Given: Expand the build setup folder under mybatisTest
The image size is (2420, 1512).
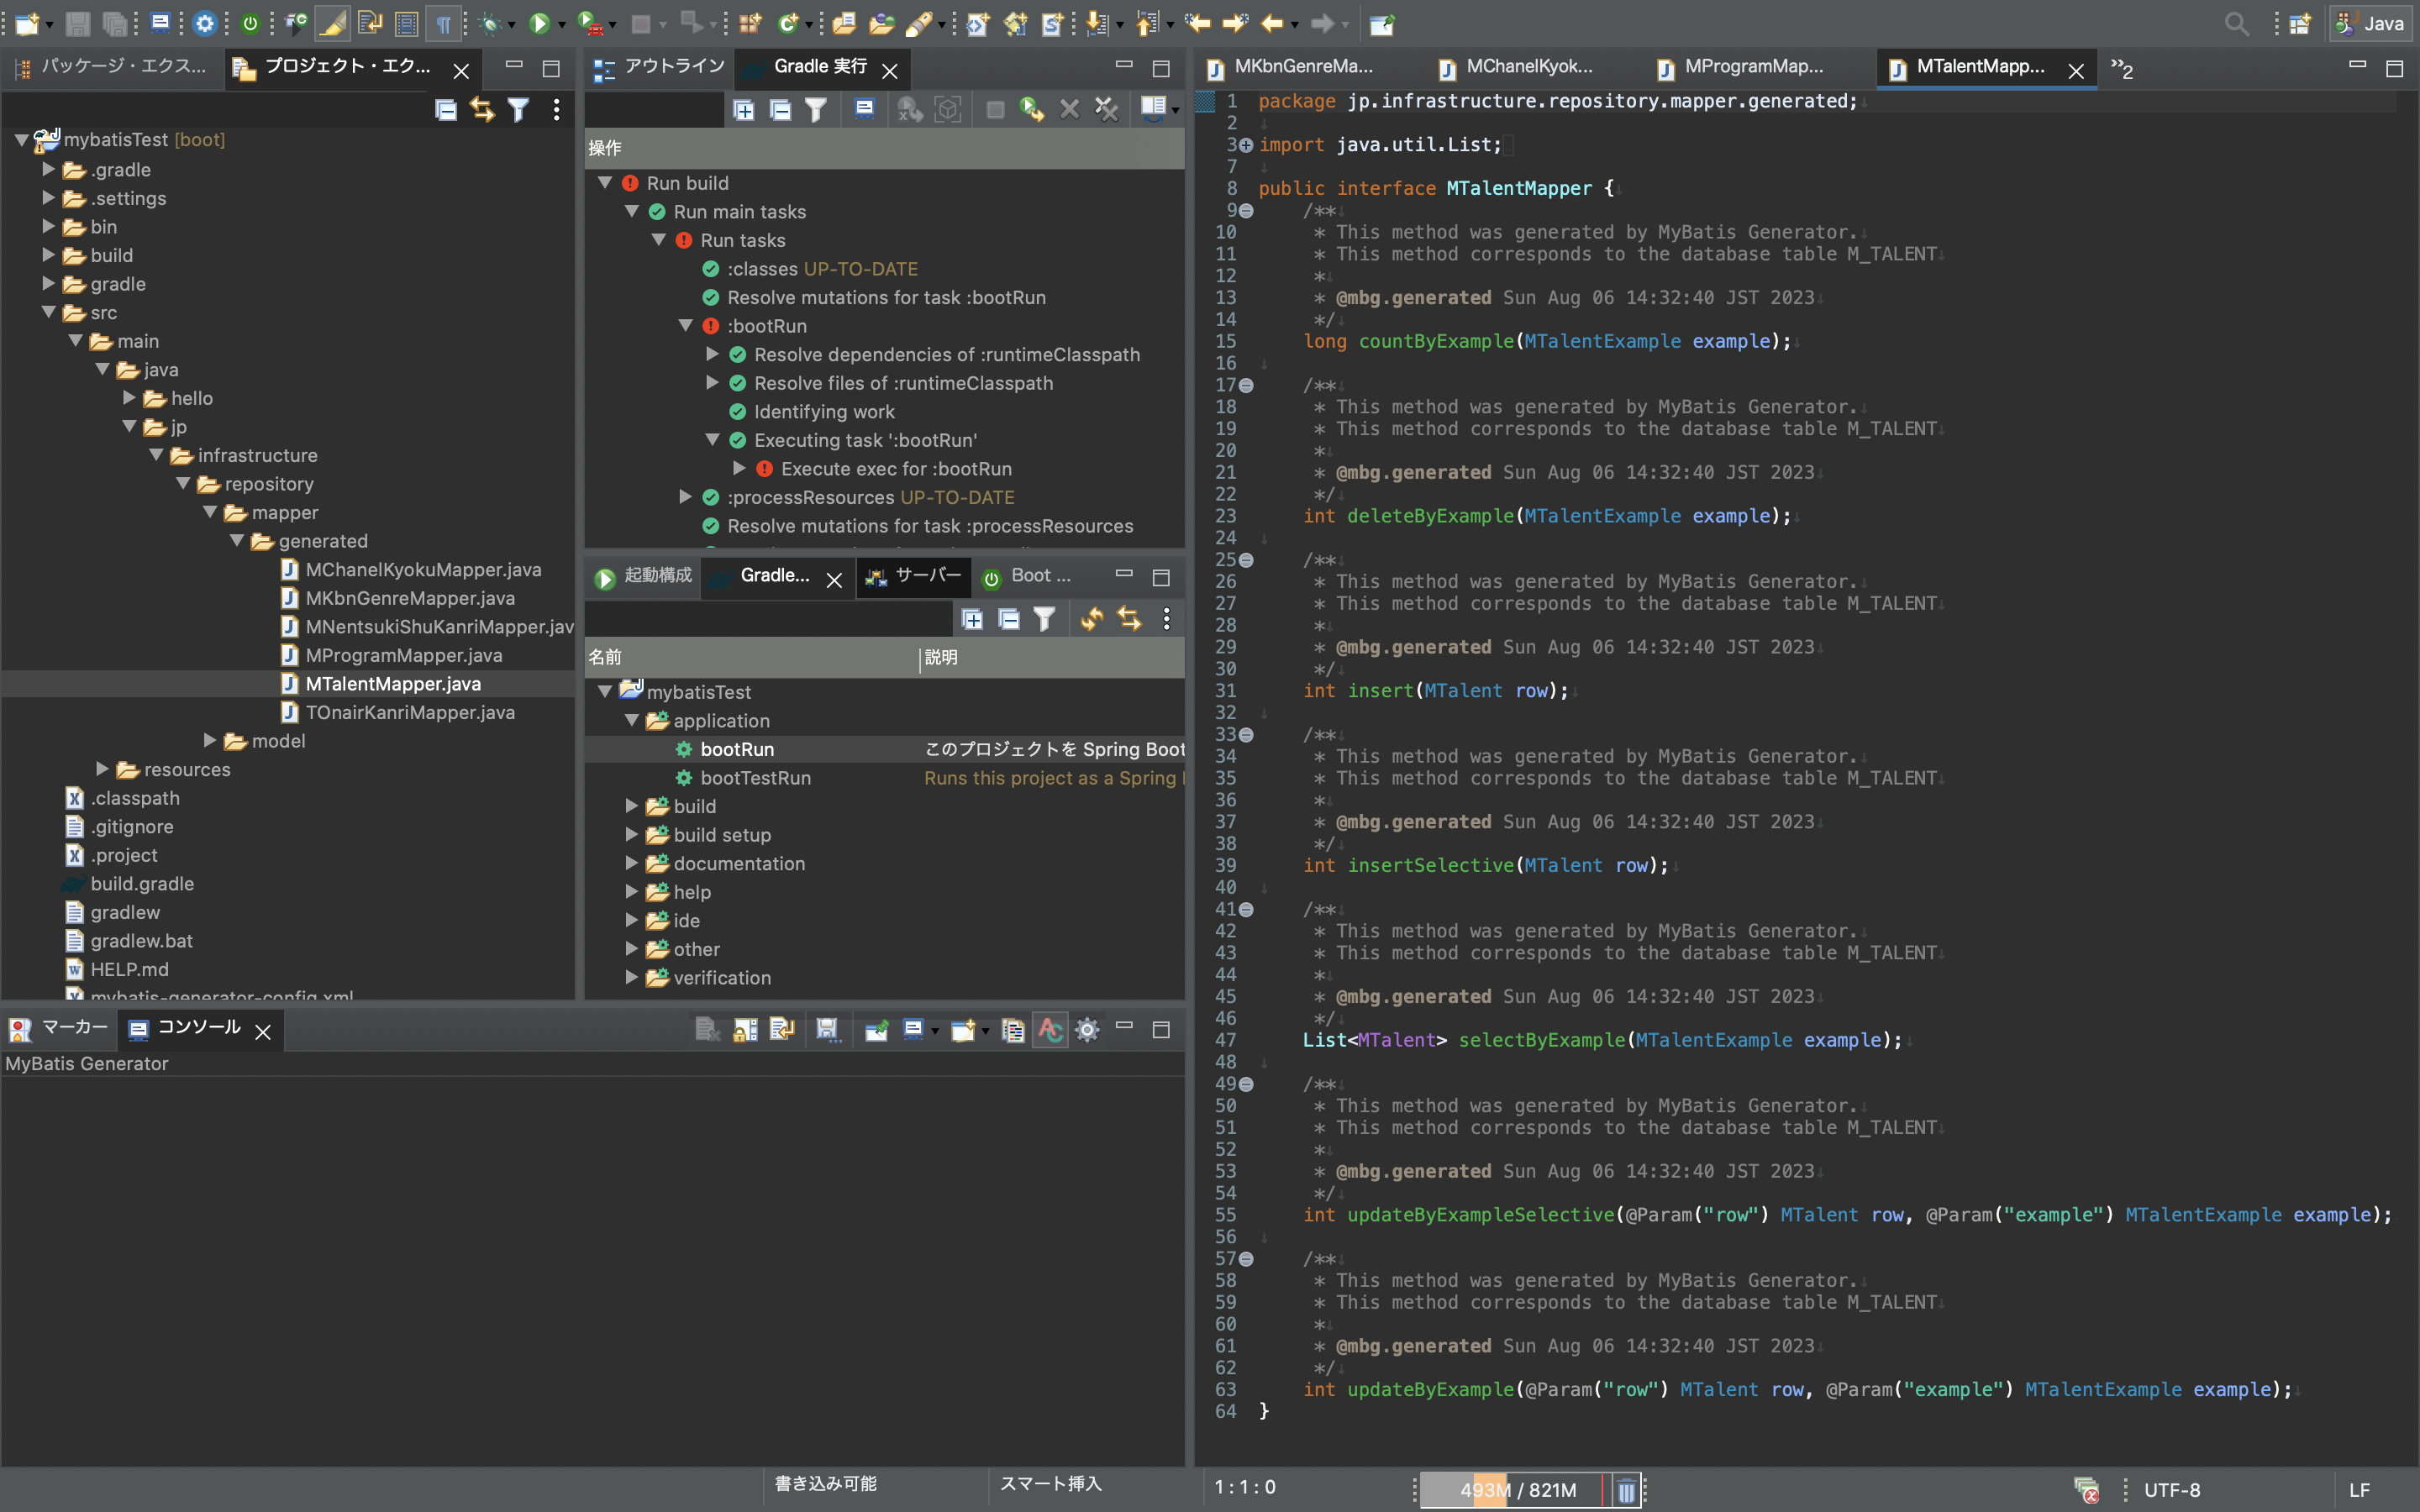Looking at the screenshot, I should [632, 835].
